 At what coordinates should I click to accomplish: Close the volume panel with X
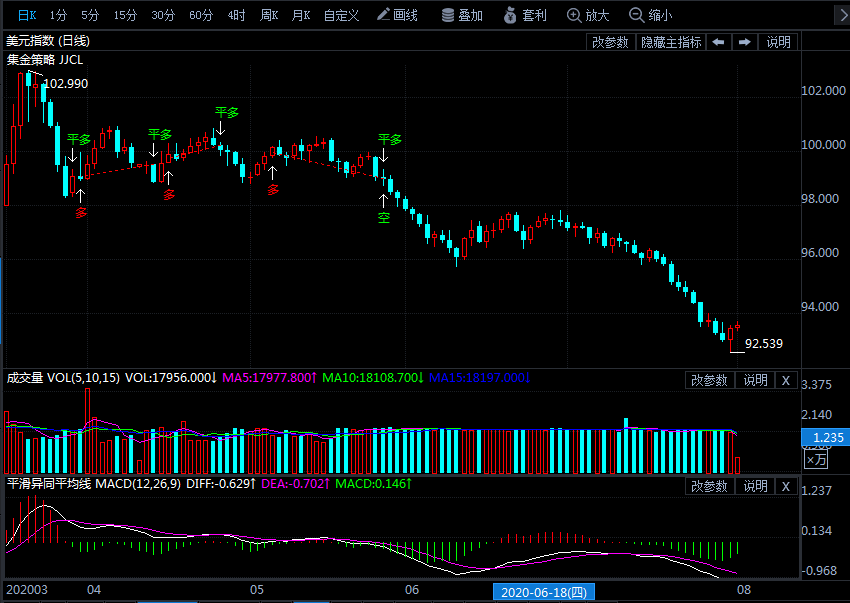coord(785,380)
